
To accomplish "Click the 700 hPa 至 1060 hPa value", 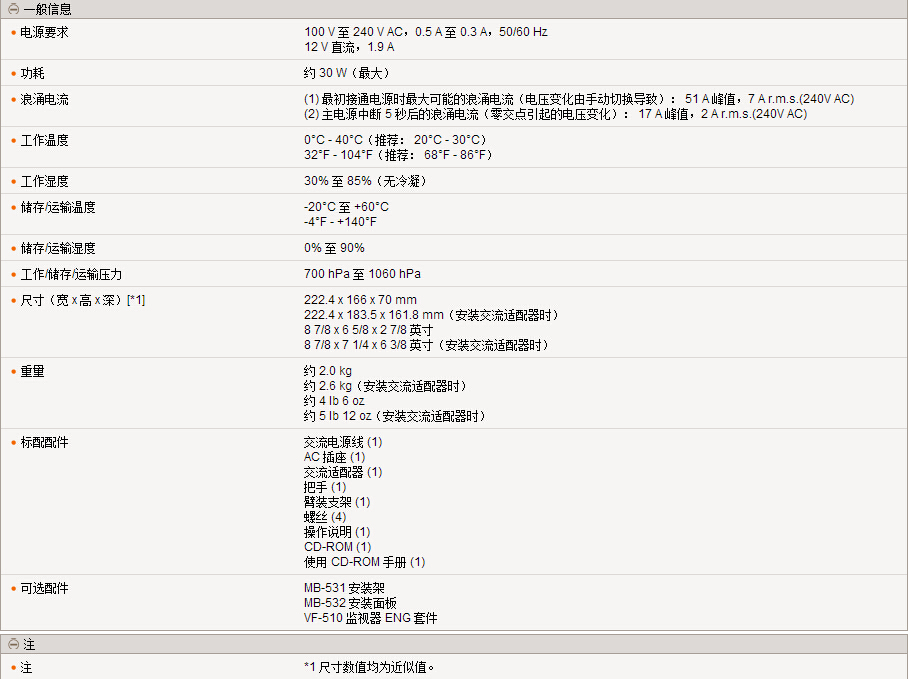I will 362,274.
